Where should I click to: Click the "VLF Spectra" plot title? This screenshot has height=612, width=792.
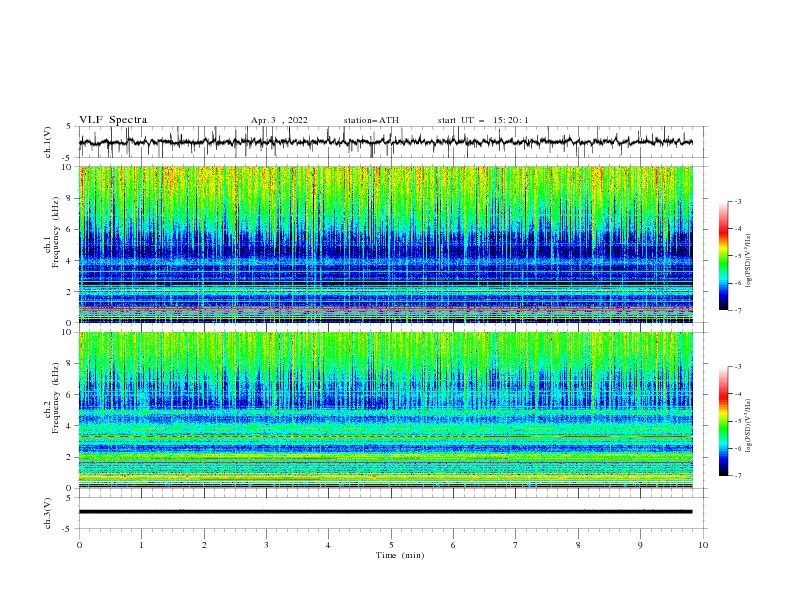click(113, 120)
